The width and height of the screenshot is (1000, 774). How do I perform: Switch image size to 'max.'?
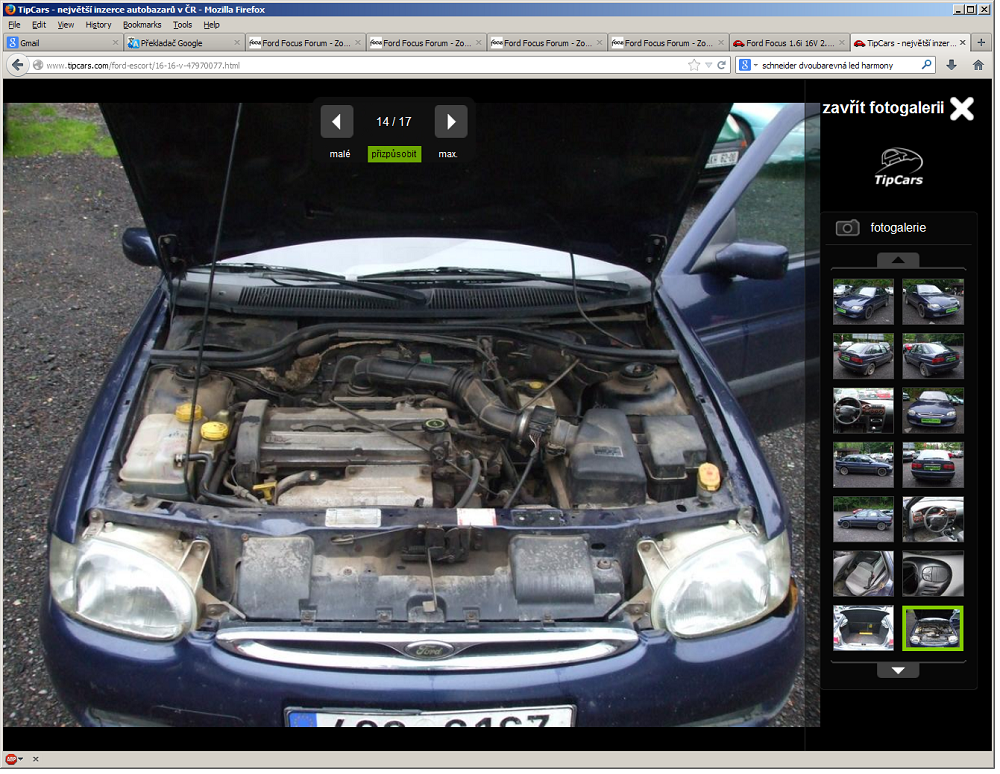pyautogui.click(x=448, y=154)
